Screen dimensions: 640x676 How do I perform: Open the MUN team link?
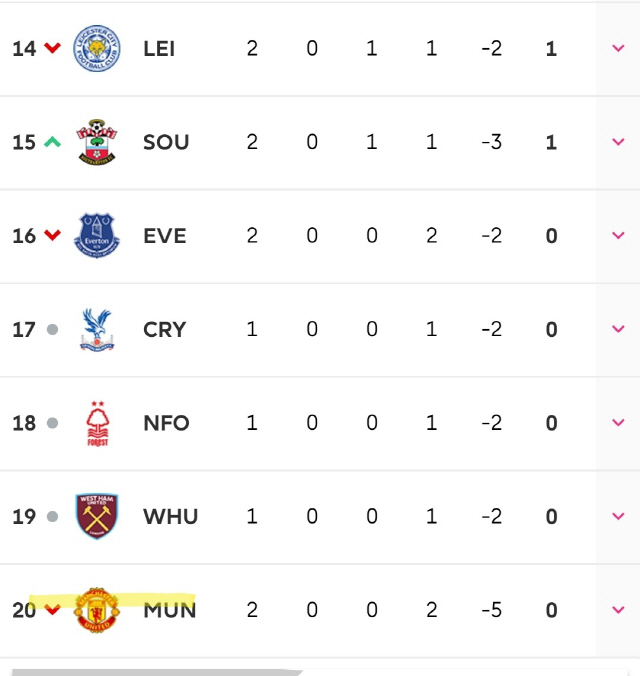(169, 610)
